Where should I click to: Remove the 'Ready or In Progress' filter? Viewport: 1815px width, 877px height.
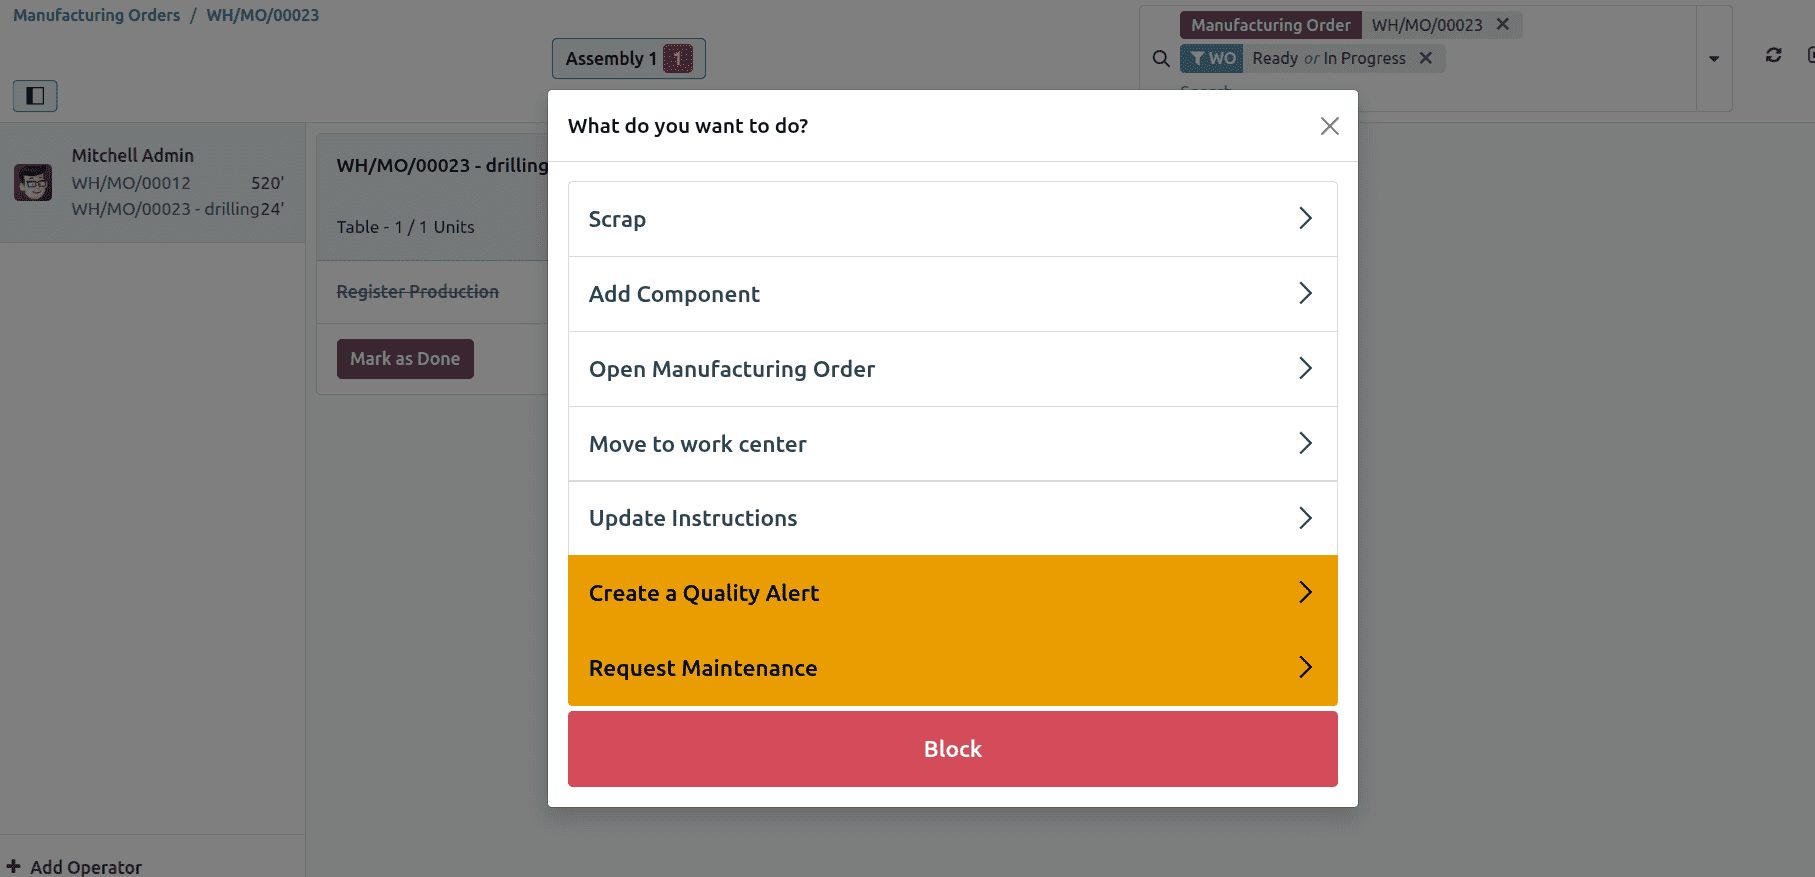click(1426, 58)
